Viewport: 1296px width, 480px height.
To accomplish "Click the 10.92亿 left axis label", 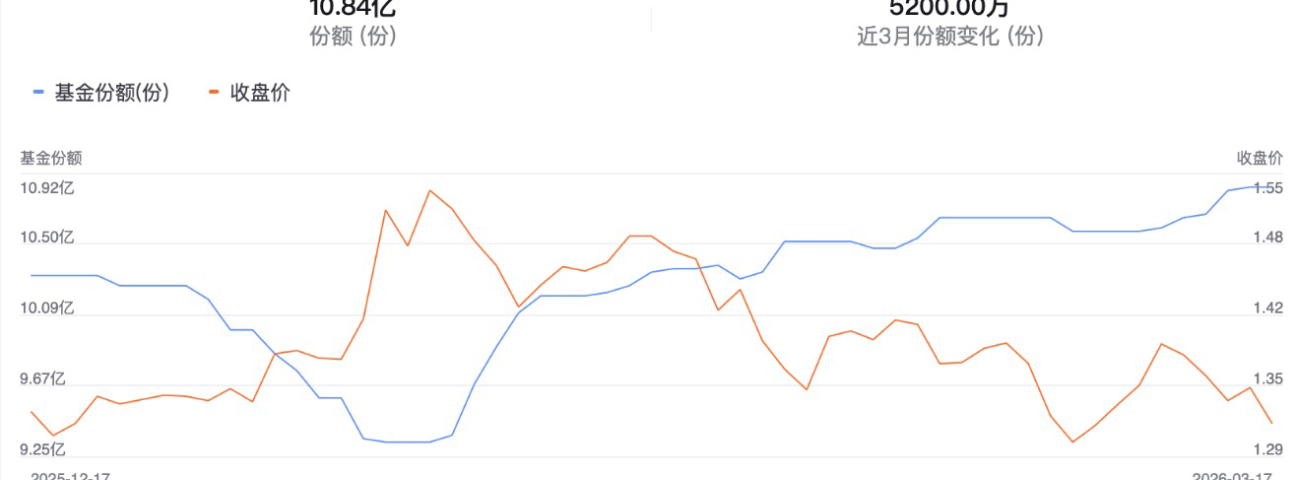I will pyautogui.click(x=48, y=188).
